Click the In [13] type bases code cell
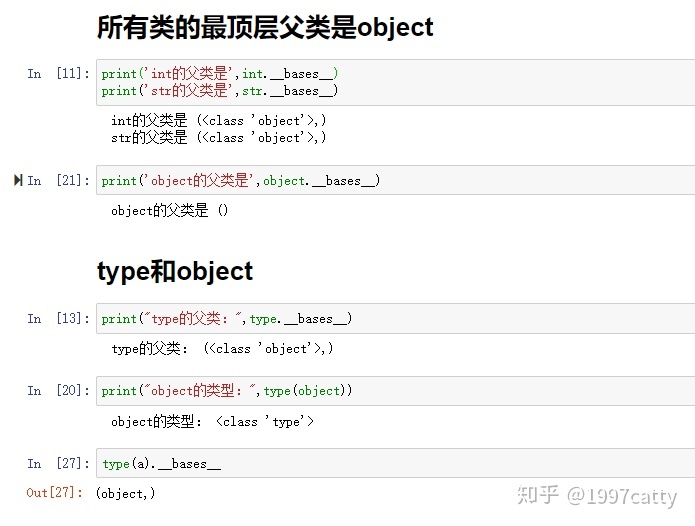This screenshot has width=695, height=526. click(x=395, y=319)
